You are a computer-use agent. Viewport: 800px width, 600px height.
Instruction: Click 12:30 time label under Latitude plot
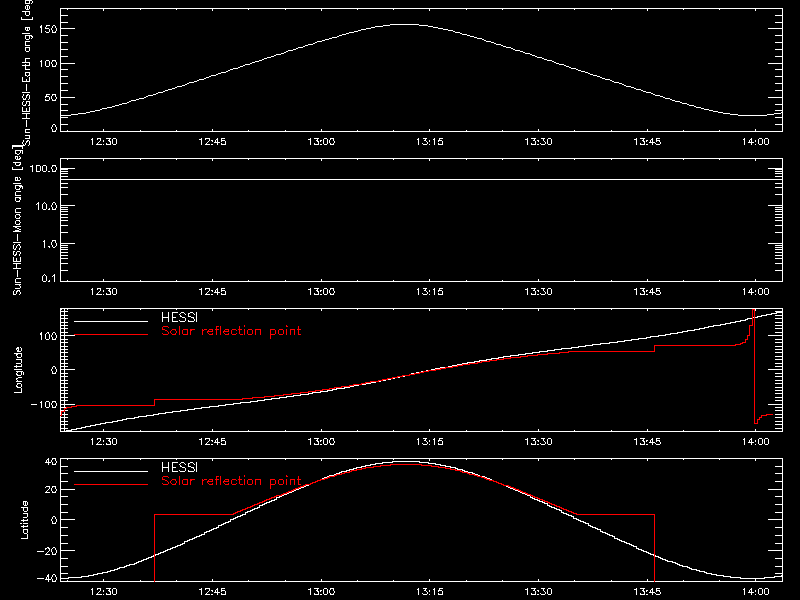pos(104,591)
